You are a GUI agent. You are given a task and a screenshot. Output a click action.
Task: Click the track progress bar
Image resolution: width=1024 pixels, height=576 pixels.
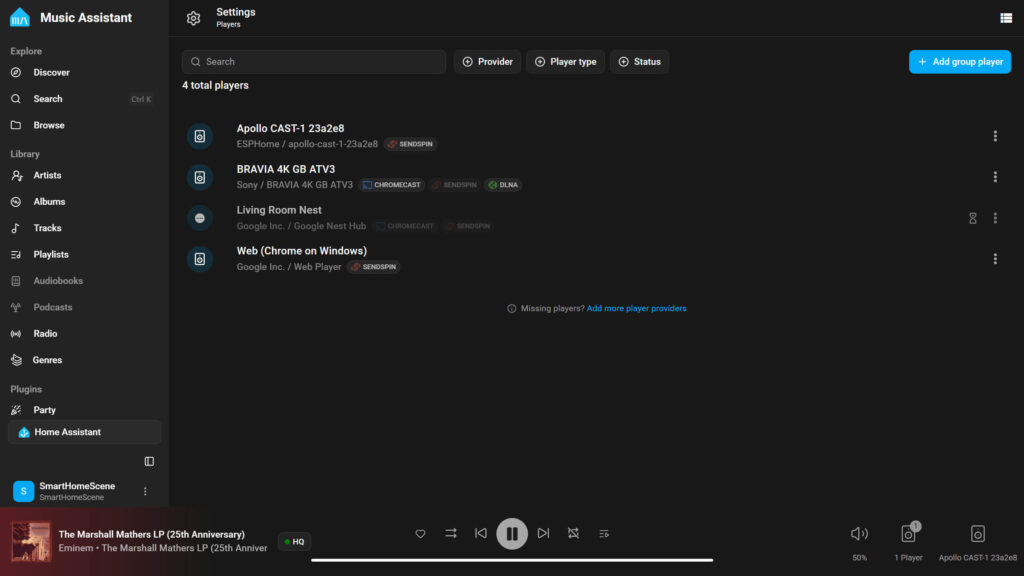pos(512,560)
